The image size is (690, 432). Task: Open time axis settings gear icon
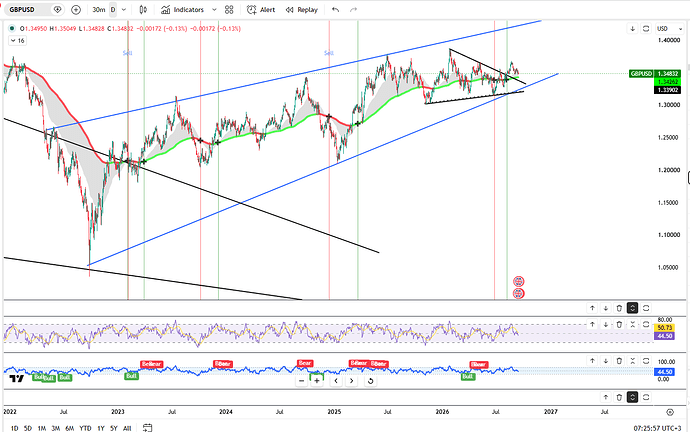[x=670, y=412]
